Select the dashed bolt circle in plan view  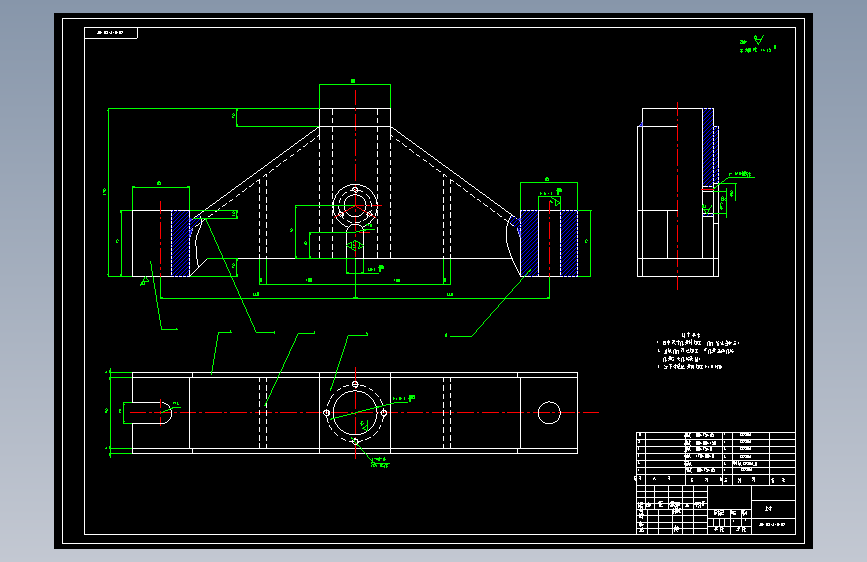[355, 413]
